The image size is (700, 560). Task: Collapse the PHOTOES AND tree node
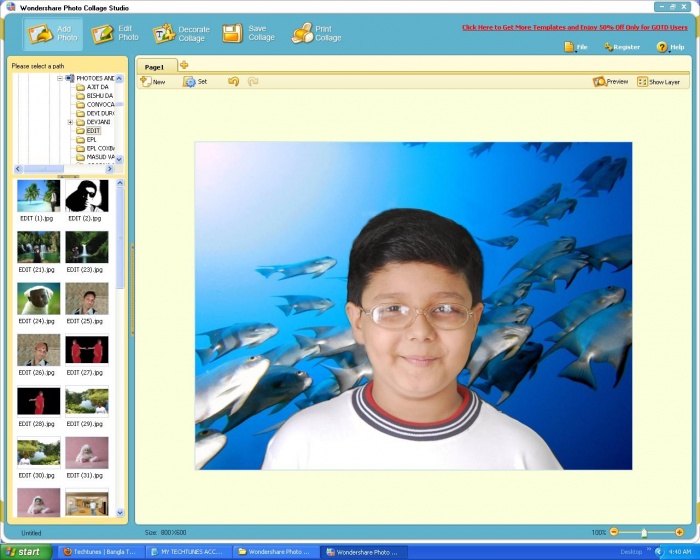60,78
